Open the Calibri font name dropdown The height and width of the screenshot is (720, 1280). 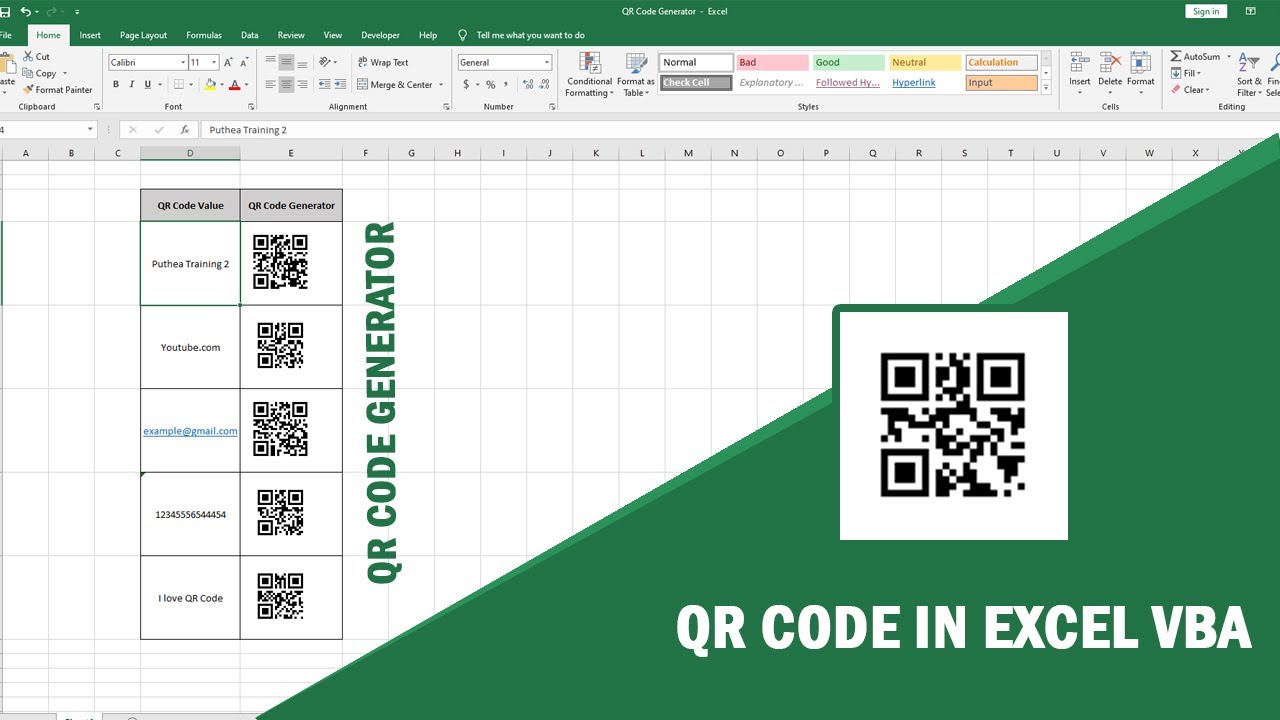click(x=181, y=62)
